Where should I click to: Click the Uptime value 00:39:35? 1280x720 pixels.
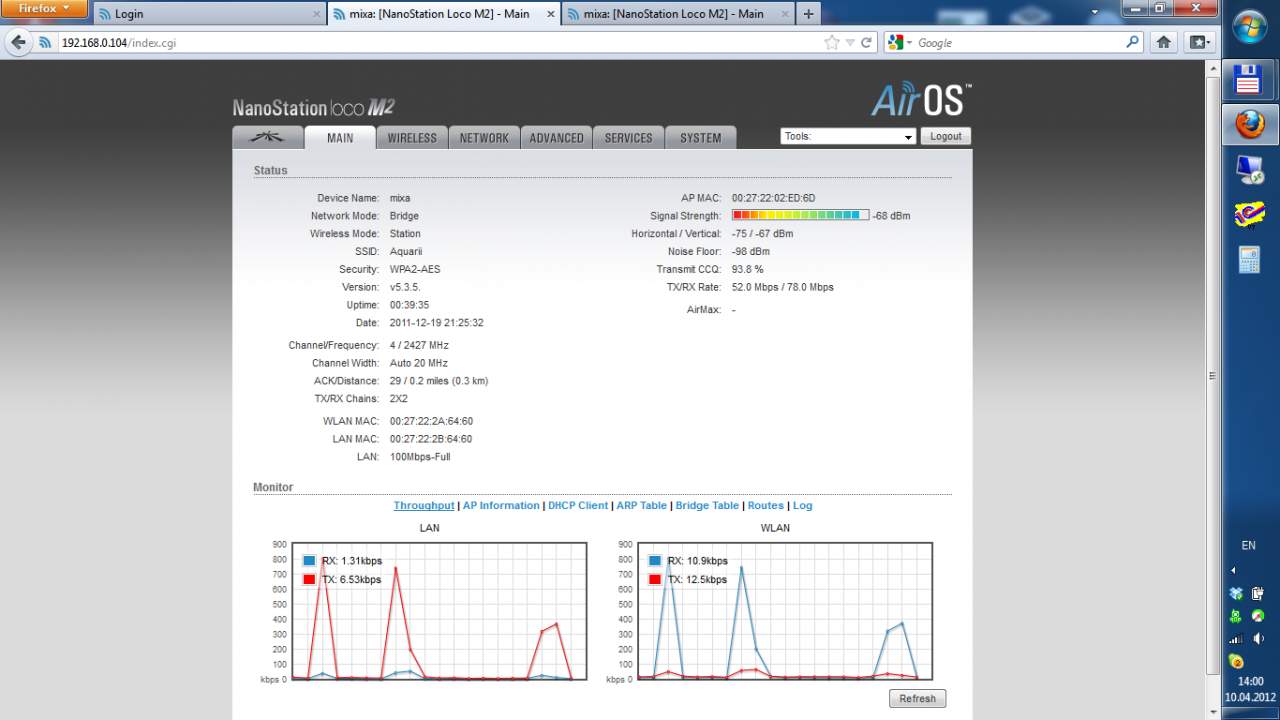pyautogui.click(x=409, y=306)
